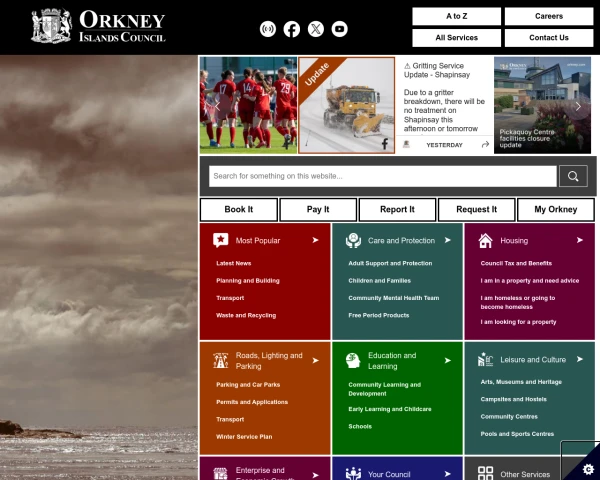Click the Most Popular star icon
The image size is (600, 480).
point(221,240)
